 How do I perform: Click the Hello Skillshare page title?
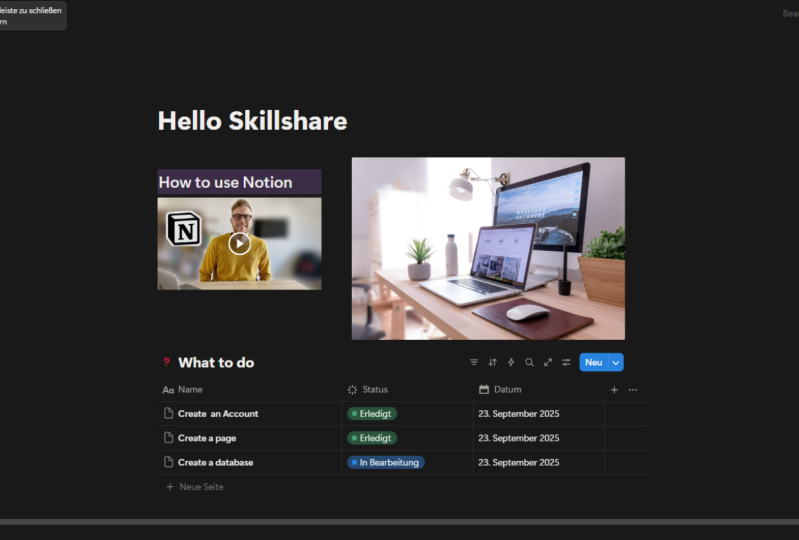252,121
